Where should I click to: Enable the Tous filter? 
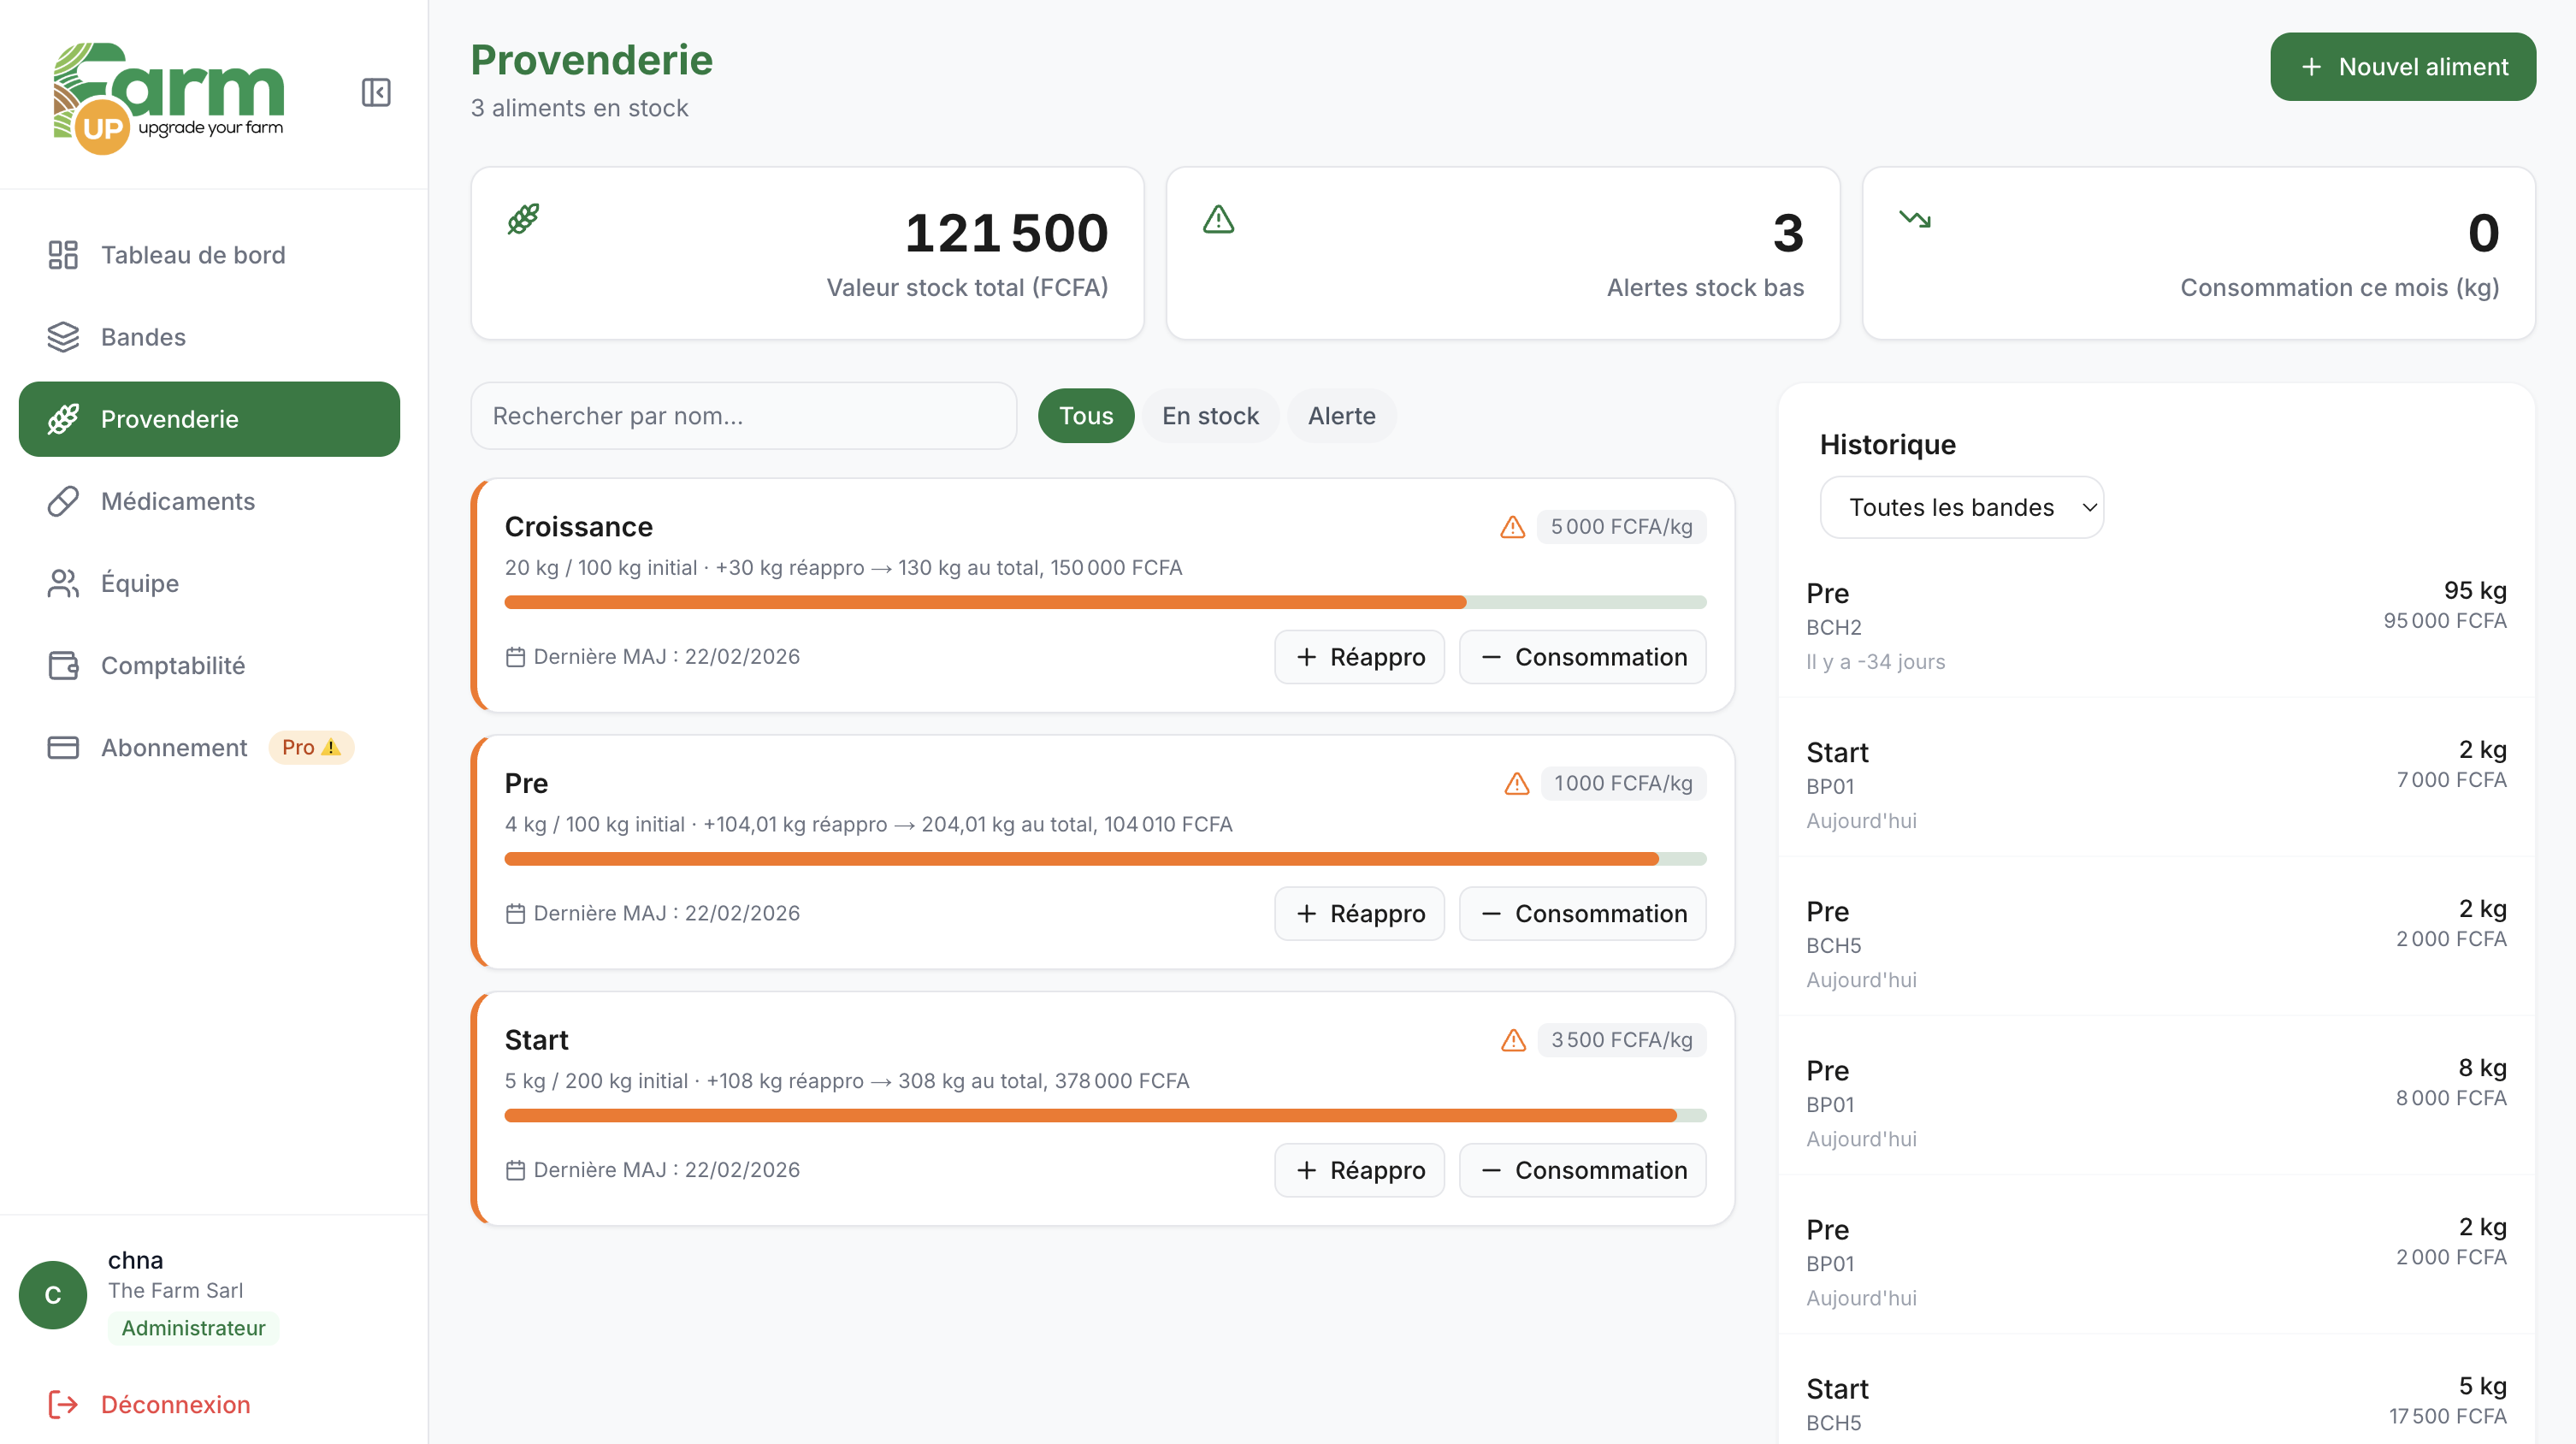(x=1086, y=415)
